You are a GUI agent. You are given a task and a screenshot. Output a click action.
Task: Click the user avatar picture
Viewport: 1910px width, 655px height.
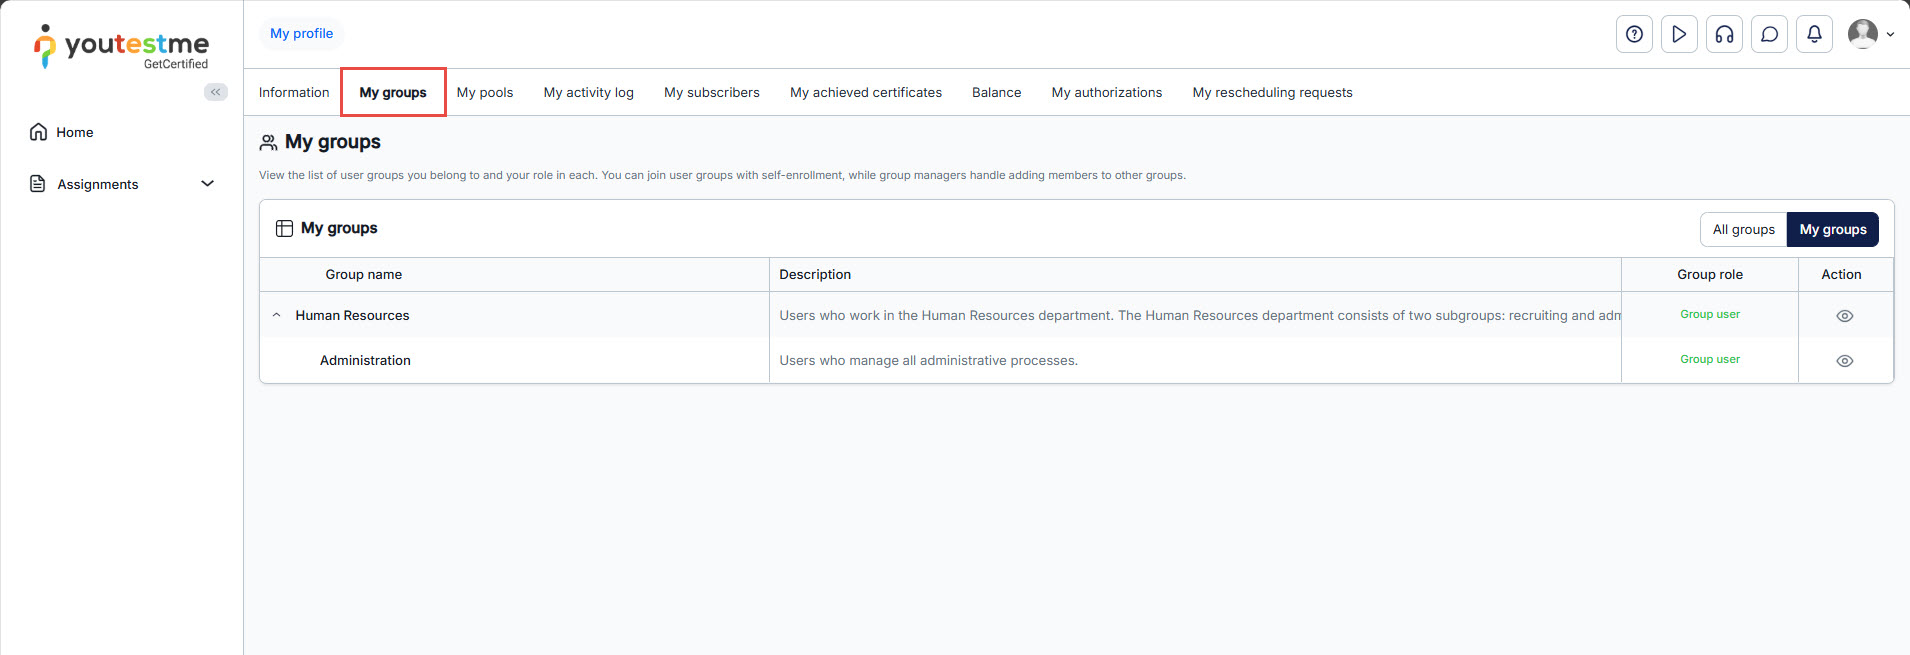(1862, 34)
